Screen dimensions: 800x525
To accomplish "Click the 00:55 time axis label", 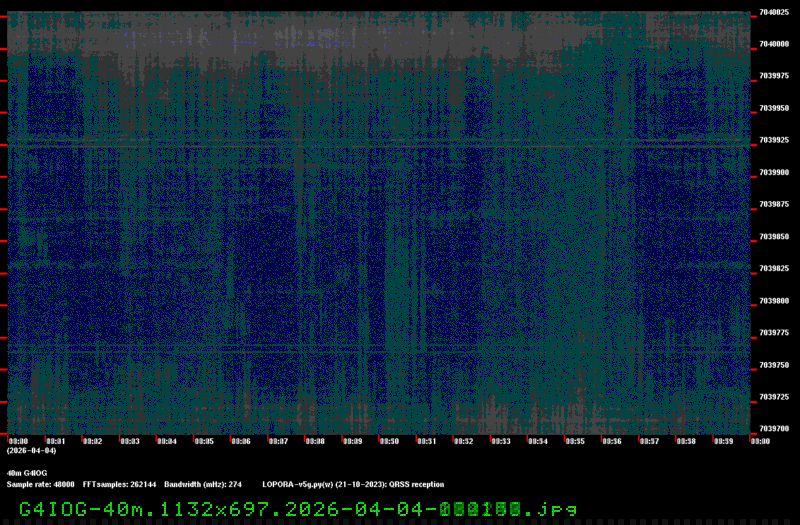I will (575, 441).
